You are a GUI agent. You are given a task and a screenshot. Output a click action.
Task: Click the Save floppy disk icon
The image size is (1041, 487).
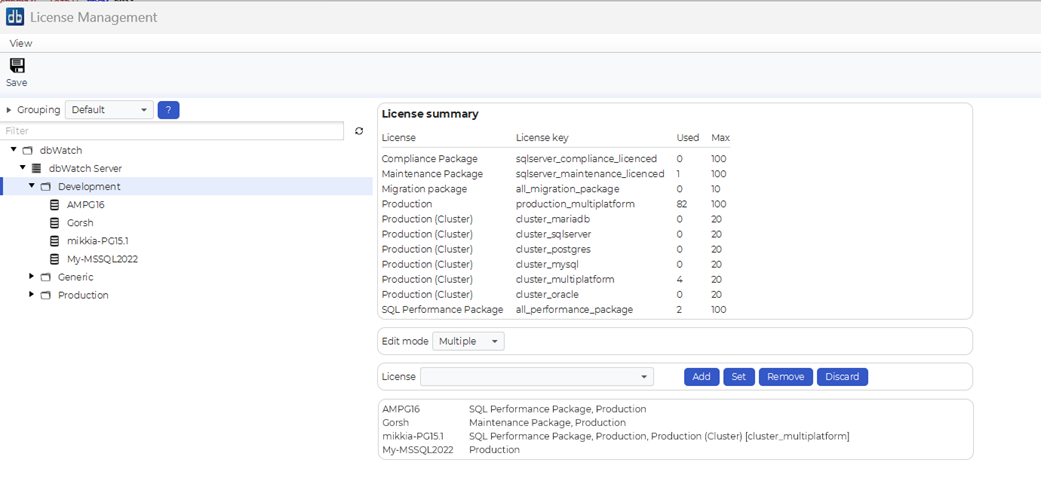pyautogui.click(x=17, y=65)
